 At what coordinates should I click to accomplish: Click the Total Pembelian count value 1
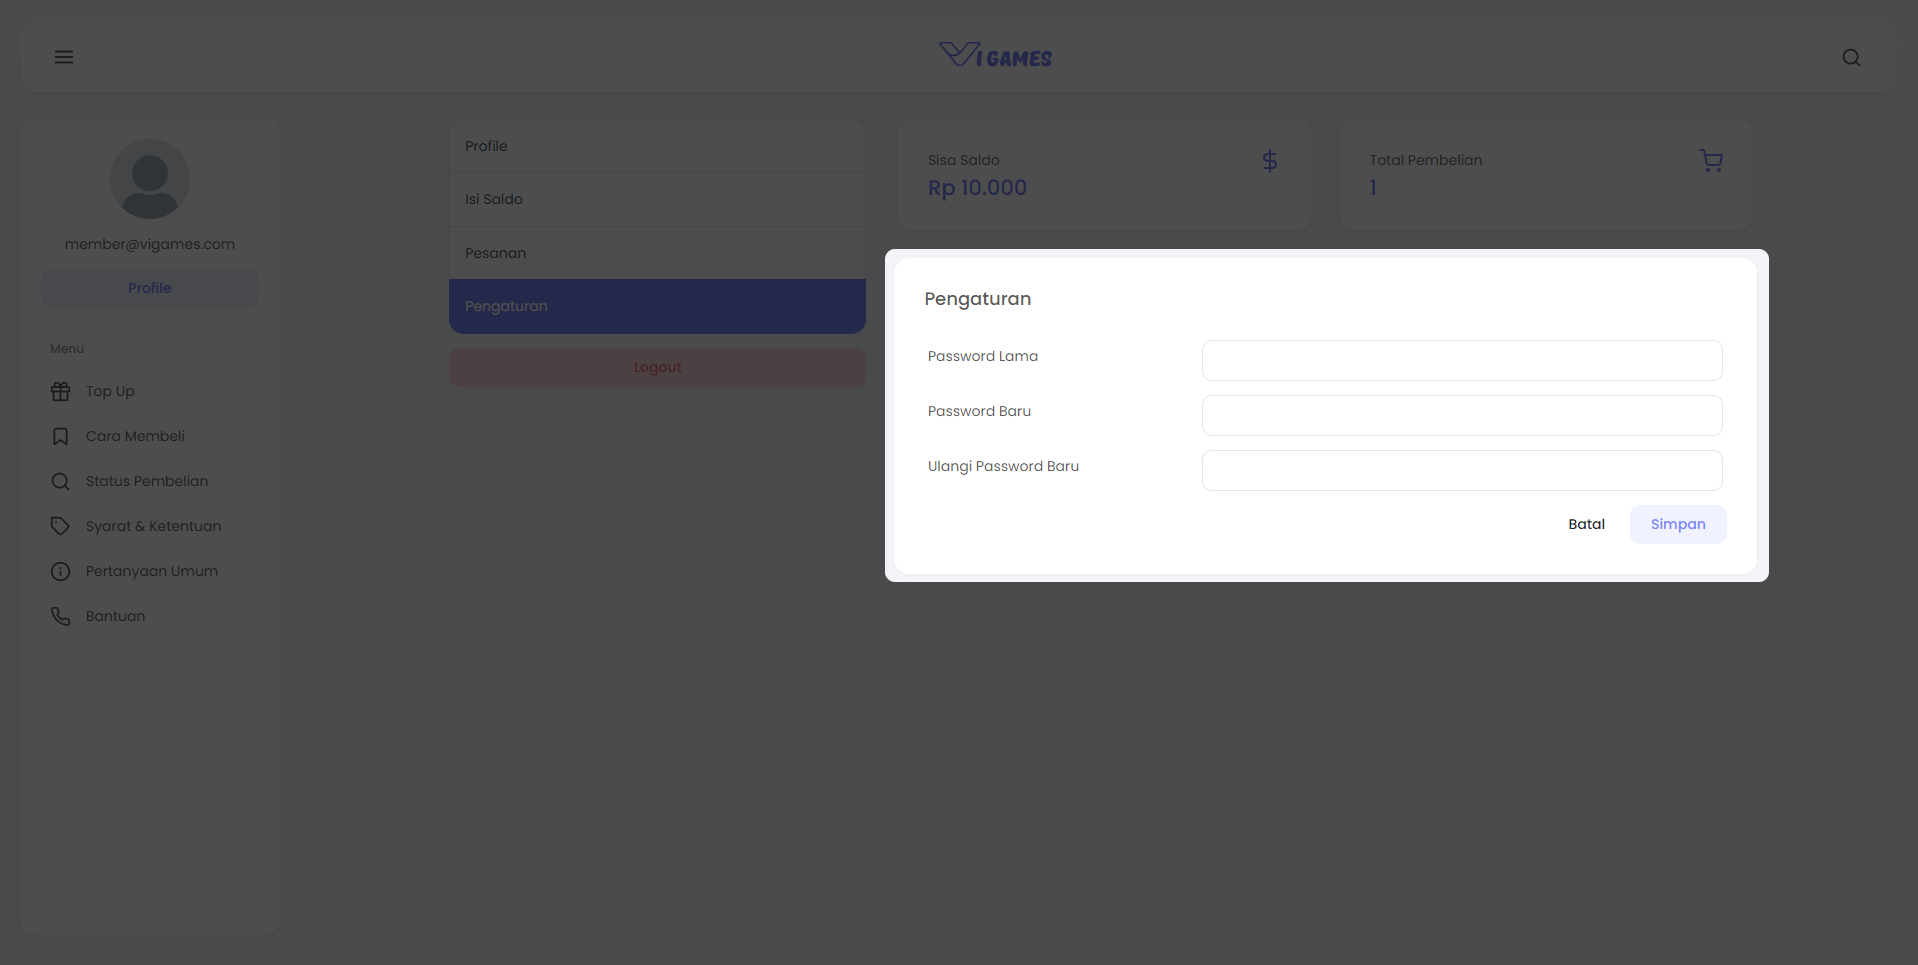pos(1373,188)
